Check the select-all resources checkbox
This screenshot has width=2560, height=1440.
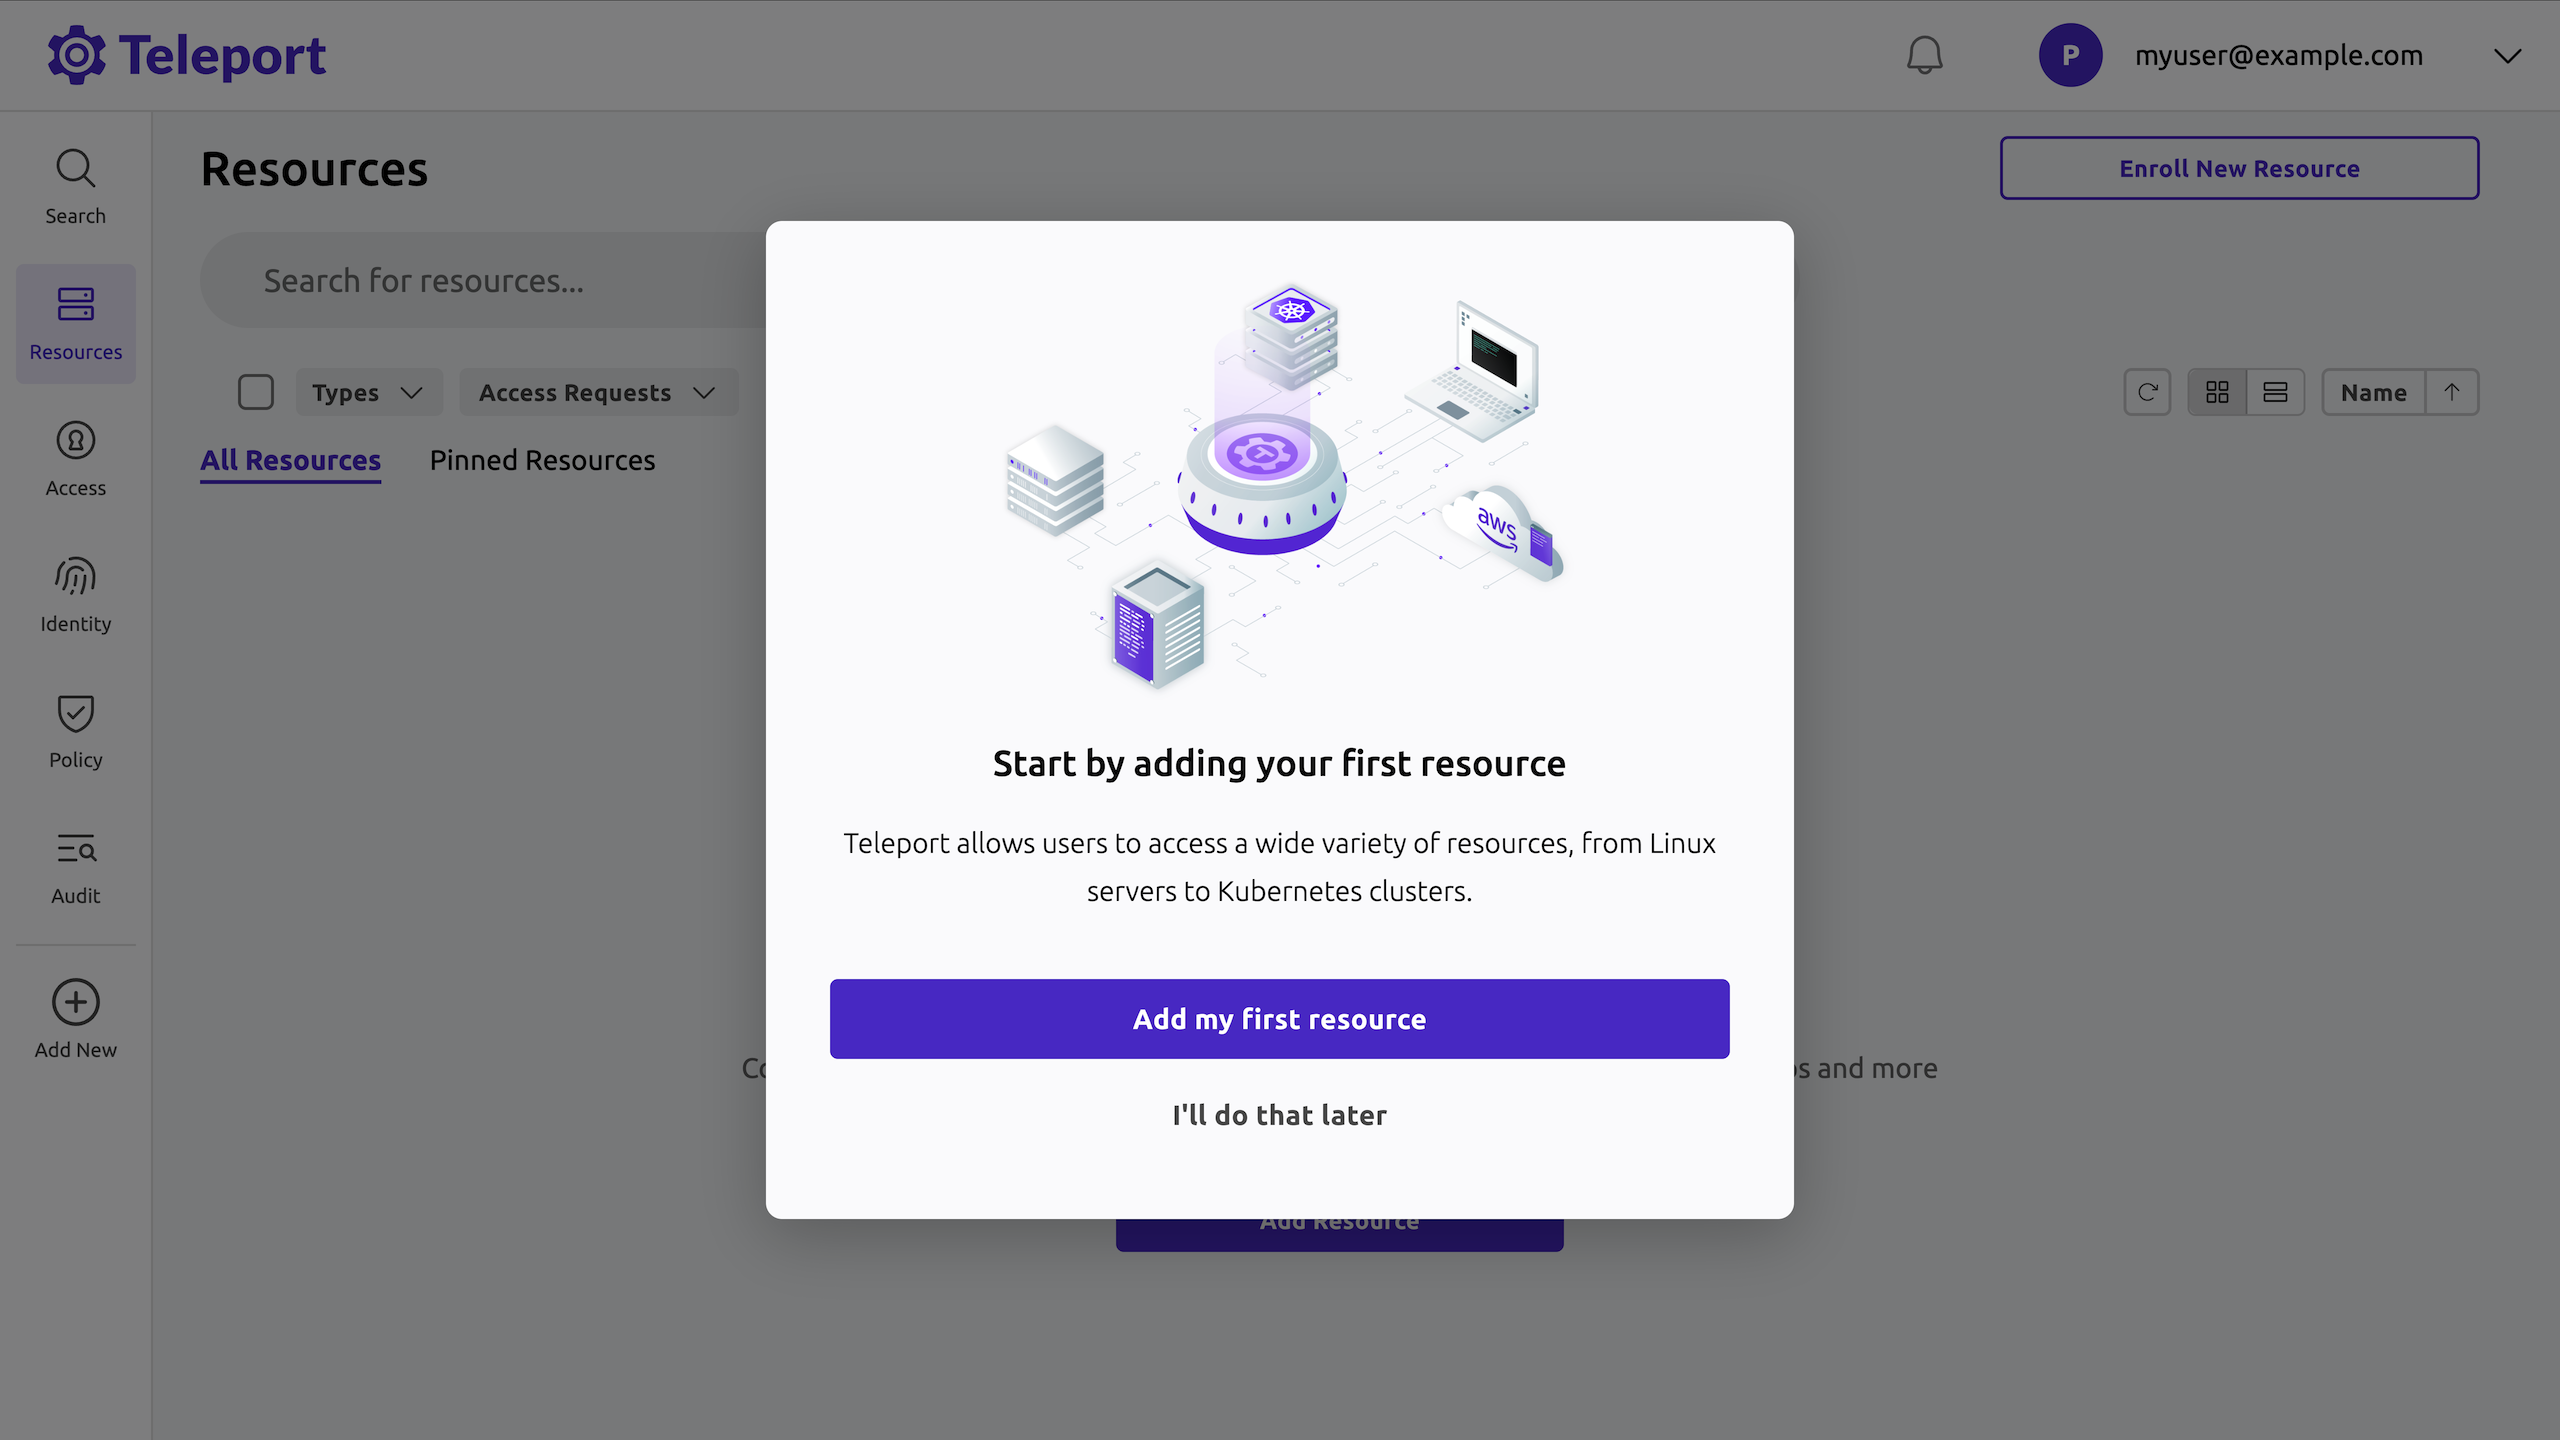pyautogui.click(x=255, y=391)
